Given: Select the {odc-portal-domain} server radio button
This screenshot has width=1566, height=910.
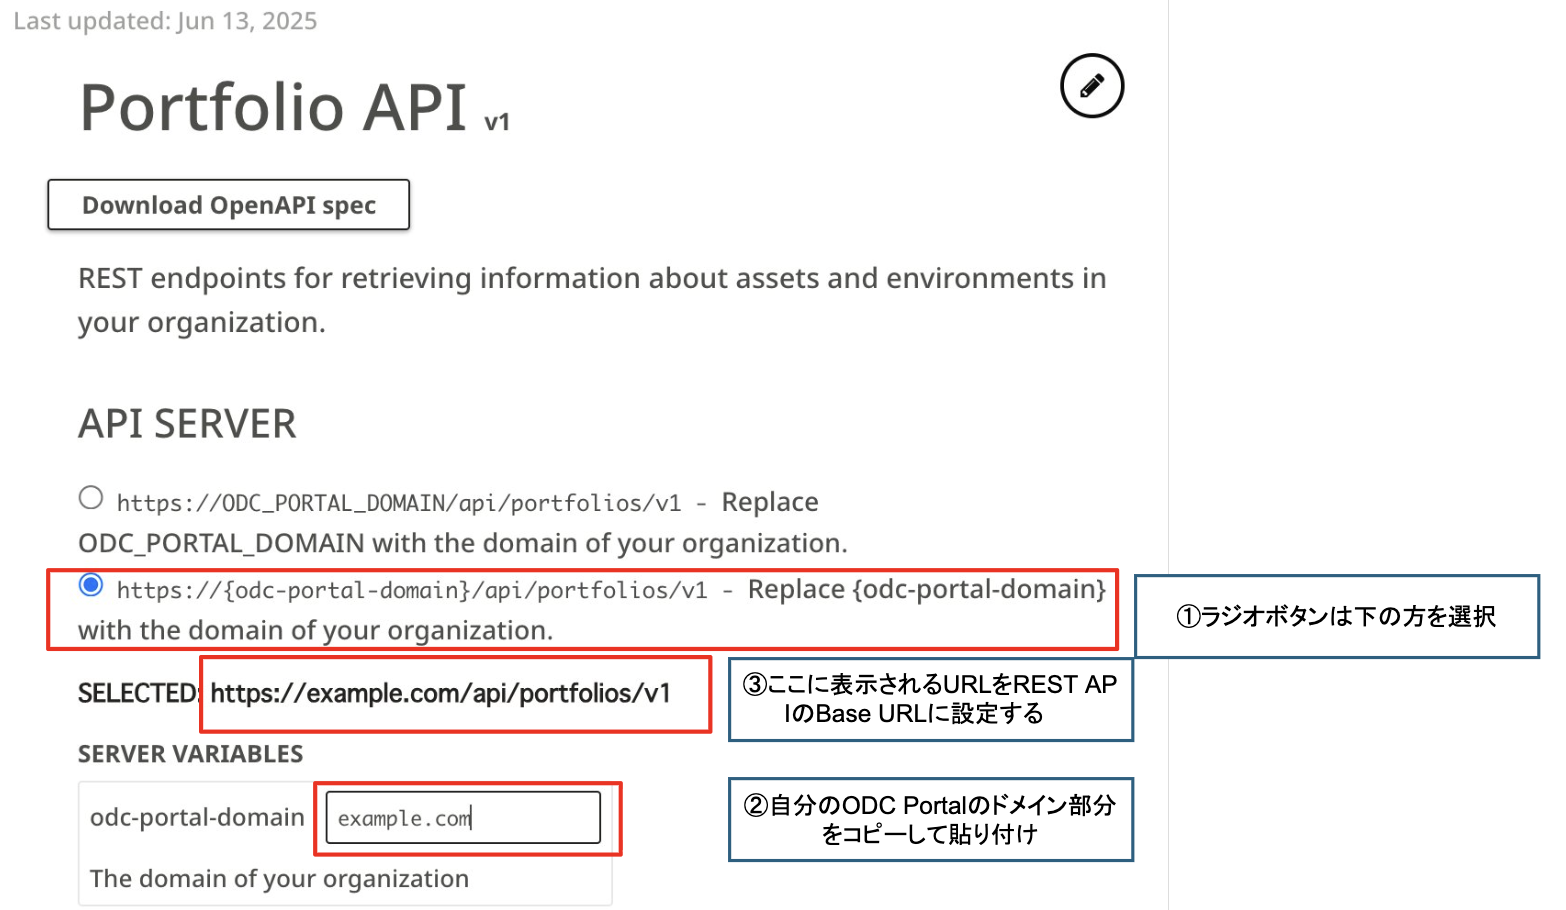Looking at the screenshot, I should coord(90,586).
